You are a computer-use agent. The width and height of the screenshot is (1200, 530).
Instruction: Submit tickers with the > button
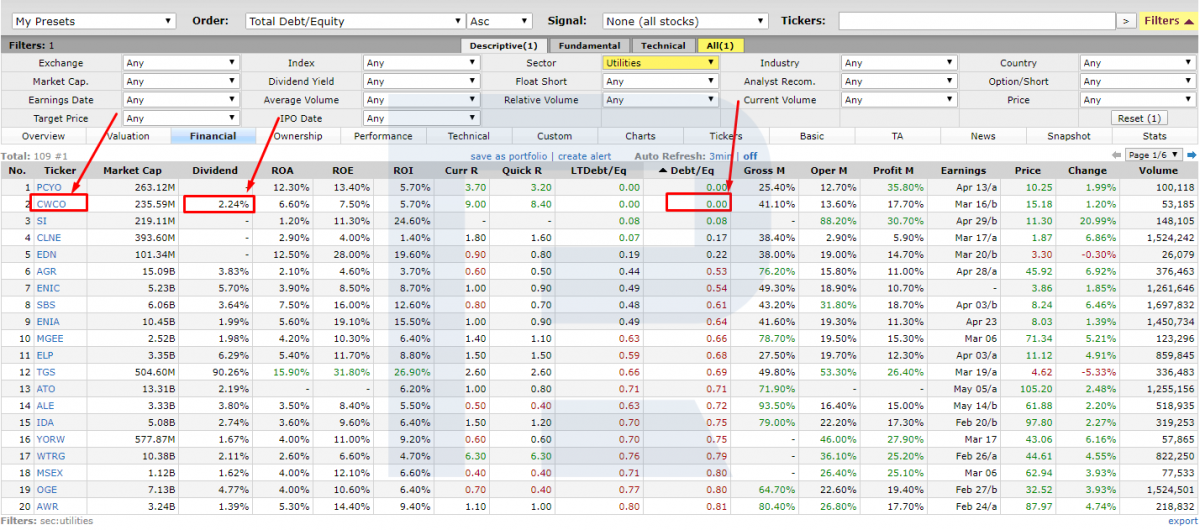coord(1126,21)
